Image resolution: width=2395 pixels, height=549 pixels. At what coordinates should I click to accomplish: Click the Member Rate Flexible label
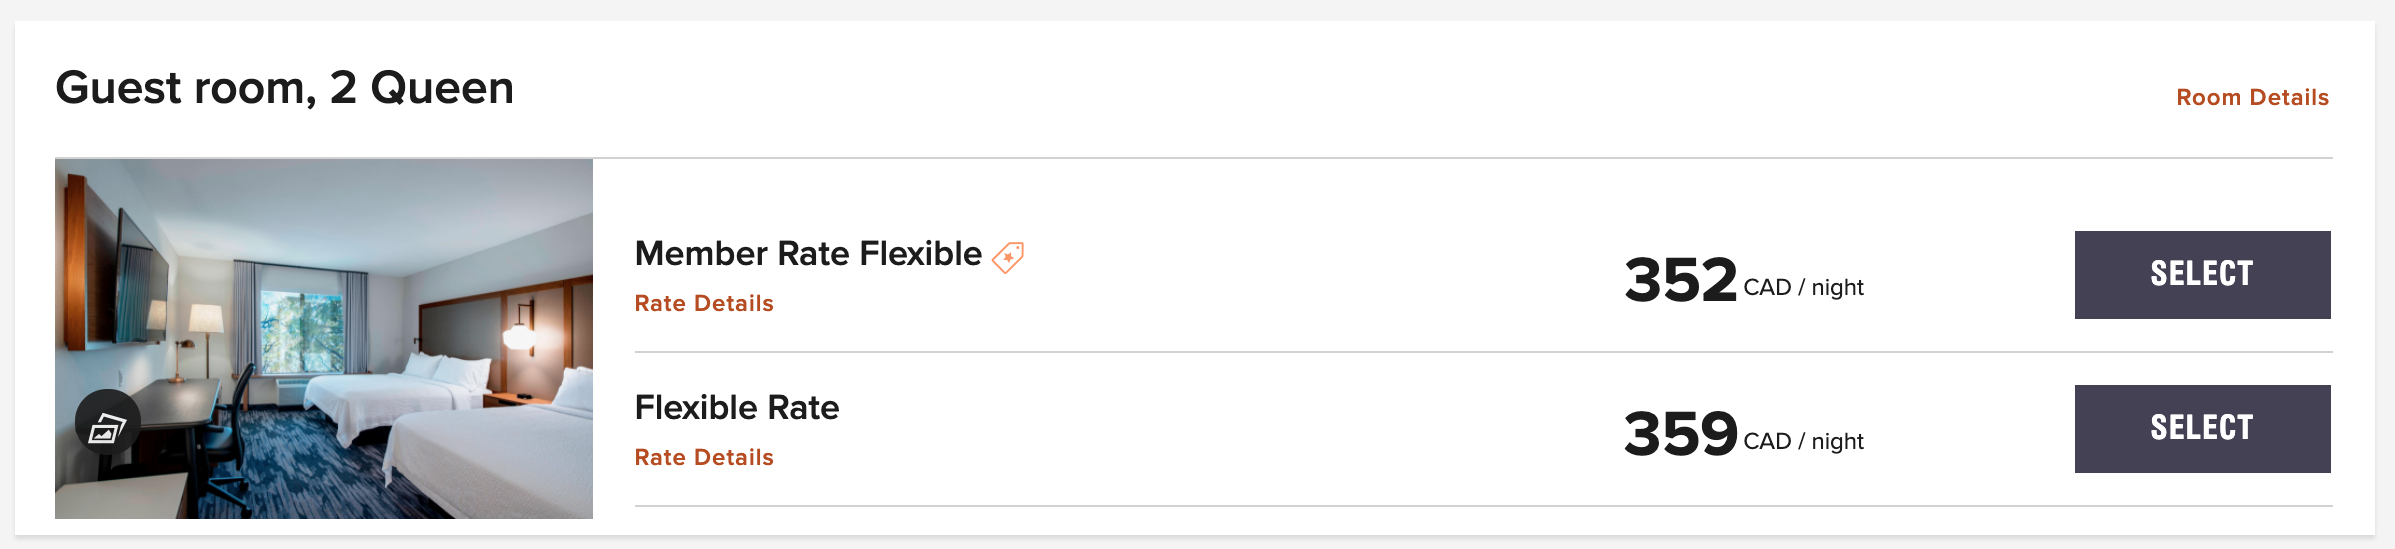tap(808, 254)
